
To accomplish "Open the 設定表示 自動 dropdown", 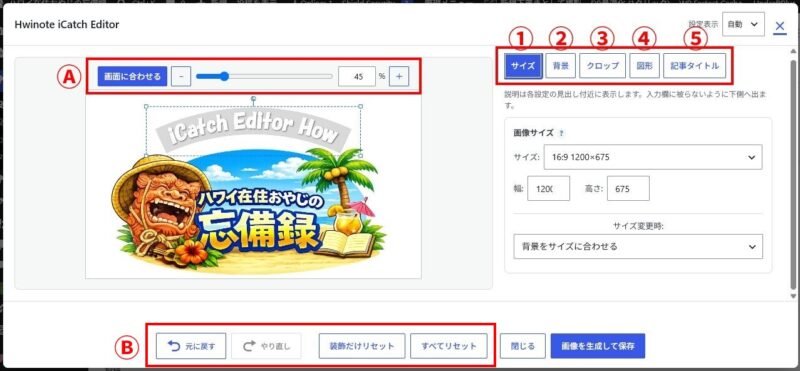I will 743,24.
